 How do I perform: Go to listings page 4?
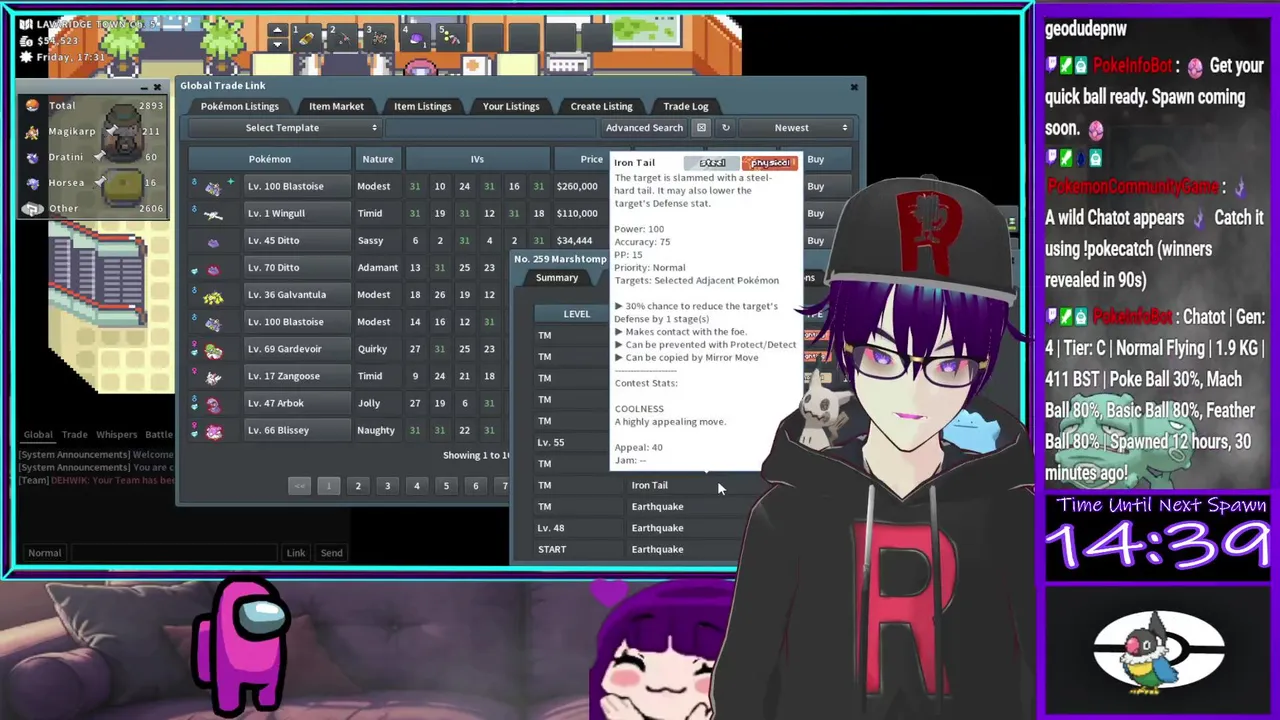coord(417,486)
